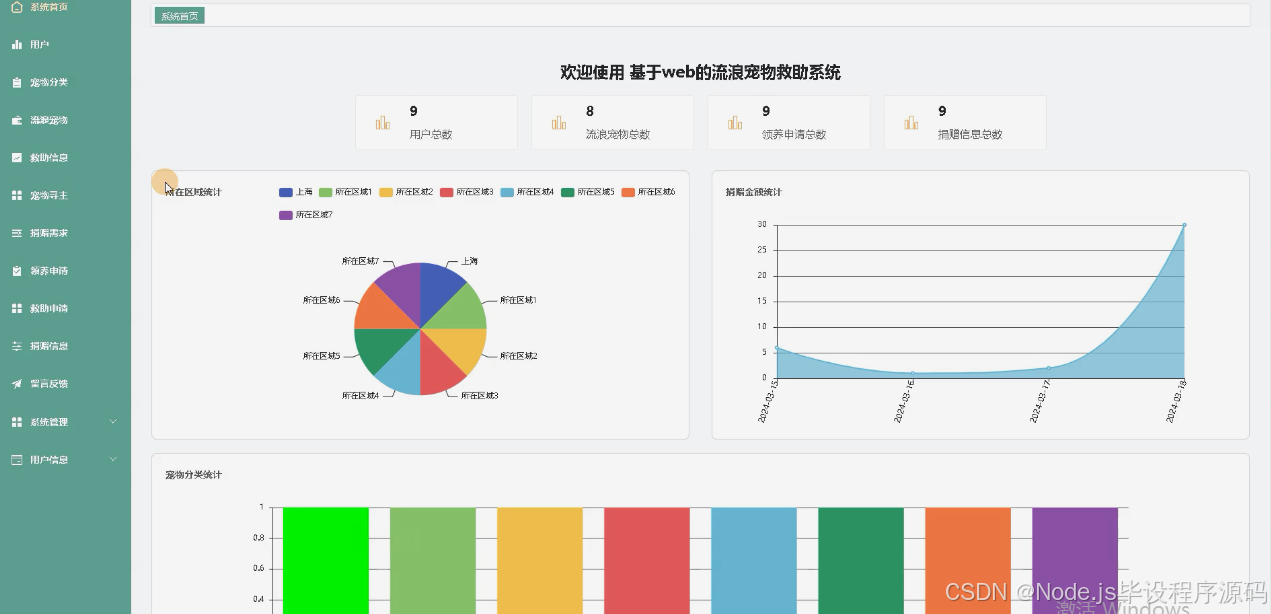
Task: Click the grid icon beside 系统管理
Action: (16, 422)
